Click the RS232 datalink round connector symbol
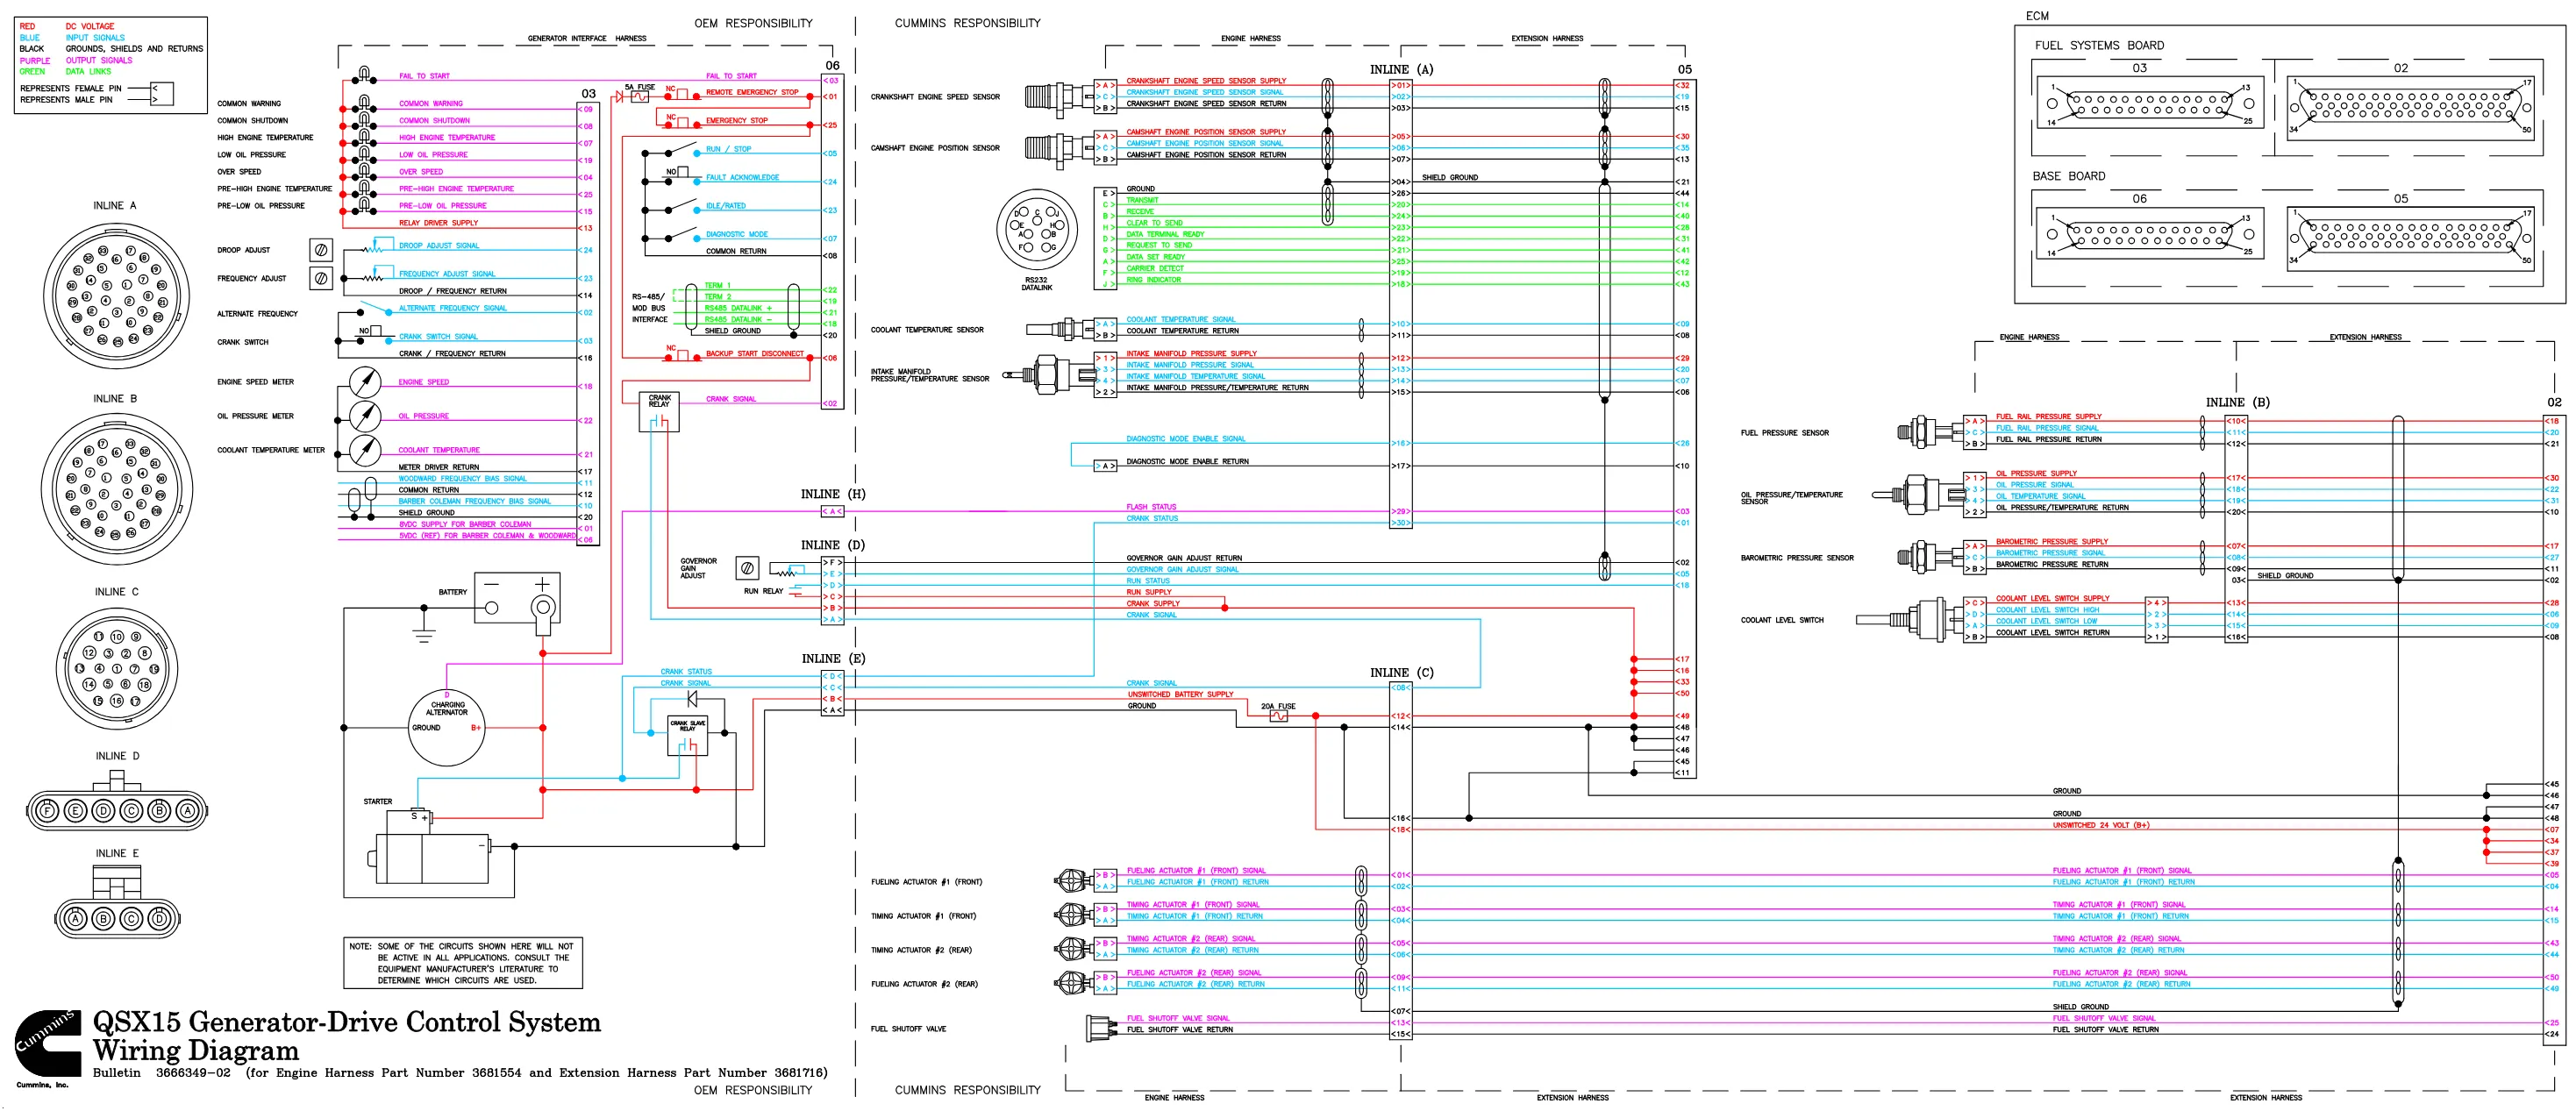The height and width of the screenshot is (1111, 2576). pos(1036,229)
